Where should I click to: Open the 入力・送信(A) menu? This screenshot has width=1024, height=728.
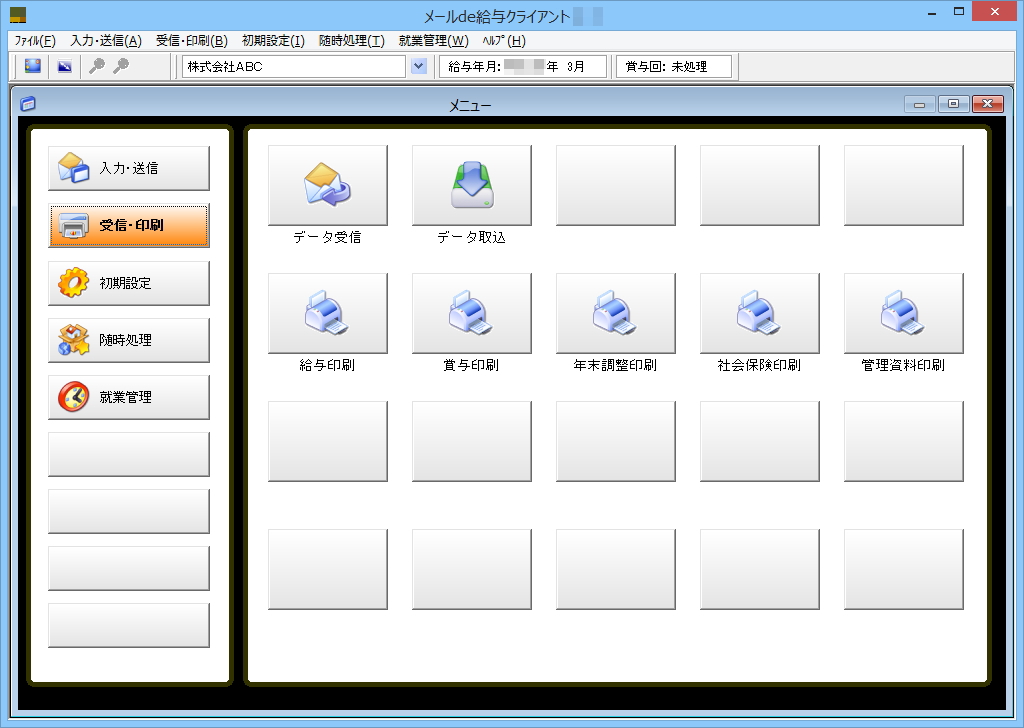[106, 41]
